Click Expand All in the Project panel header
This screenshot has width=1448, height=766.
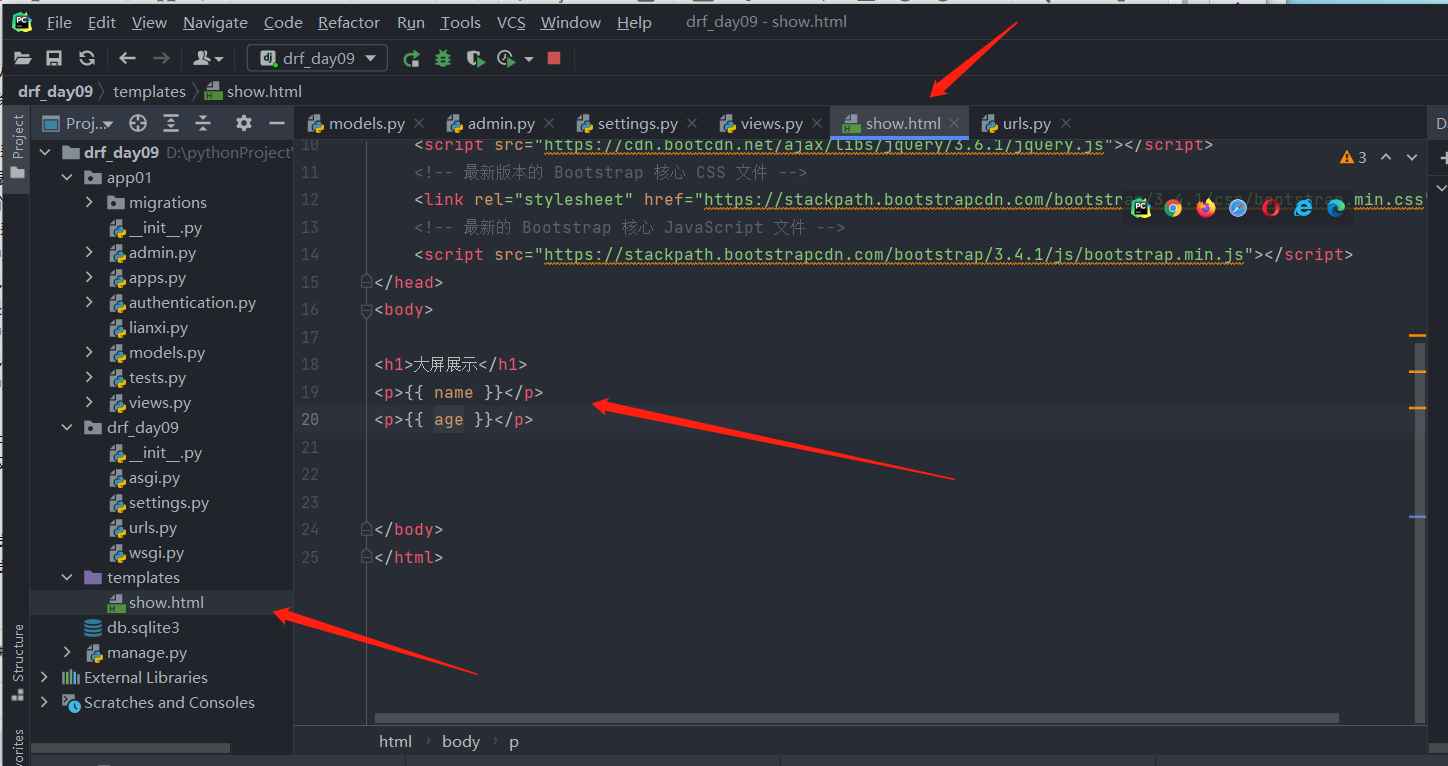point(171,123)
